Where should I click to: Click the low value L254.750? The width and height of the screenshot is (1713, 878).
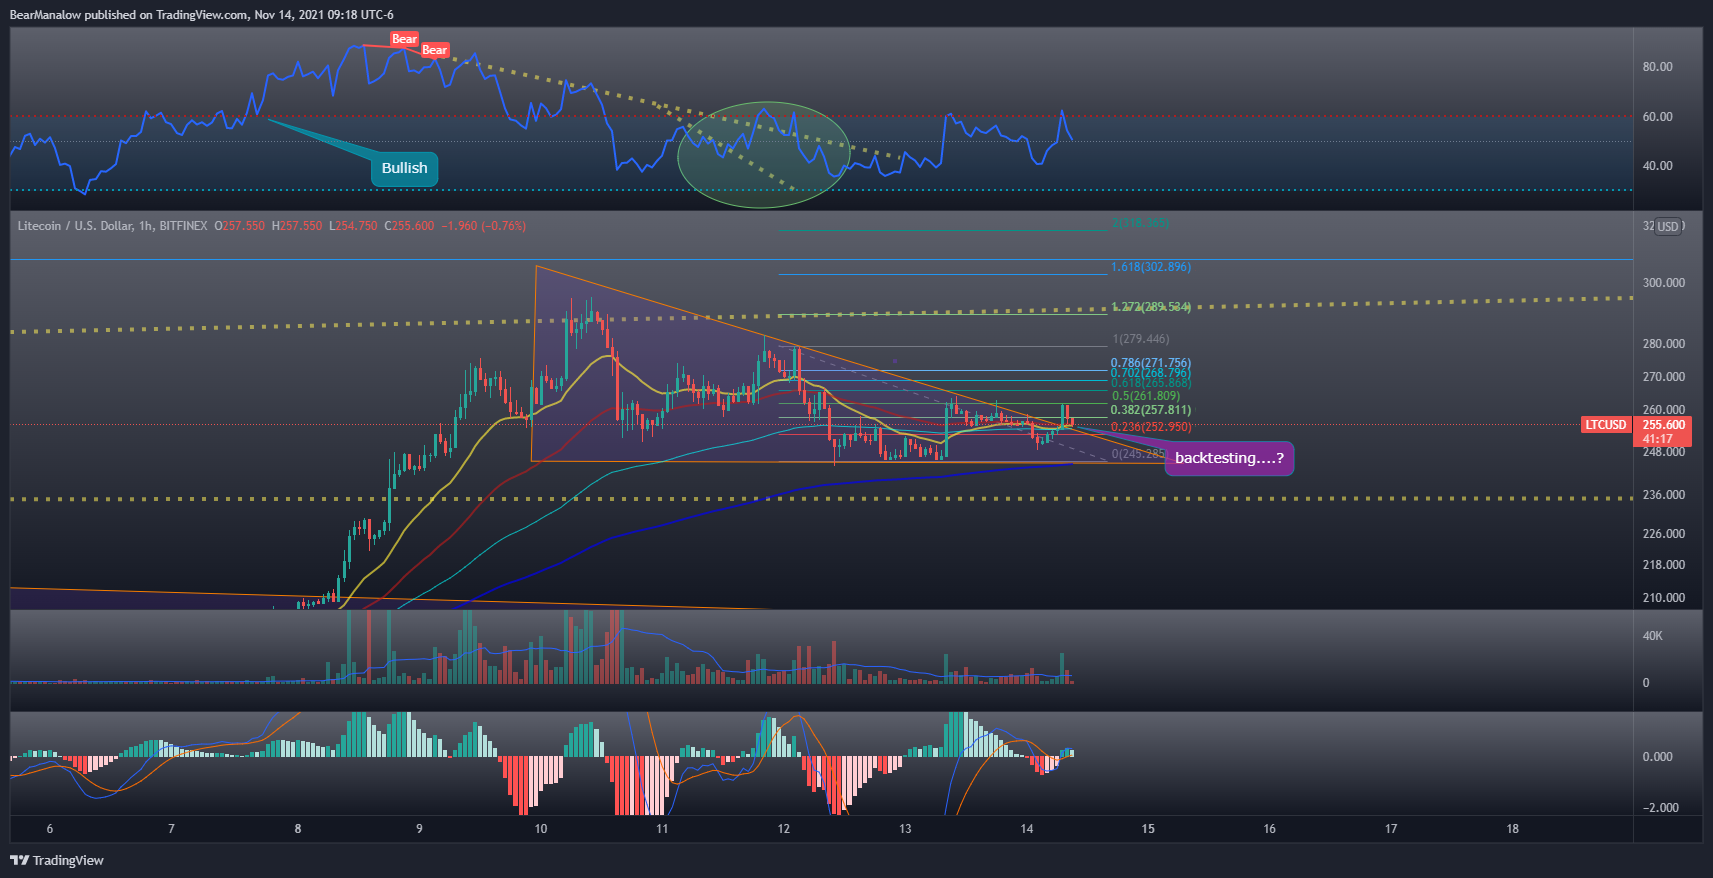click(x=353, y=226)
